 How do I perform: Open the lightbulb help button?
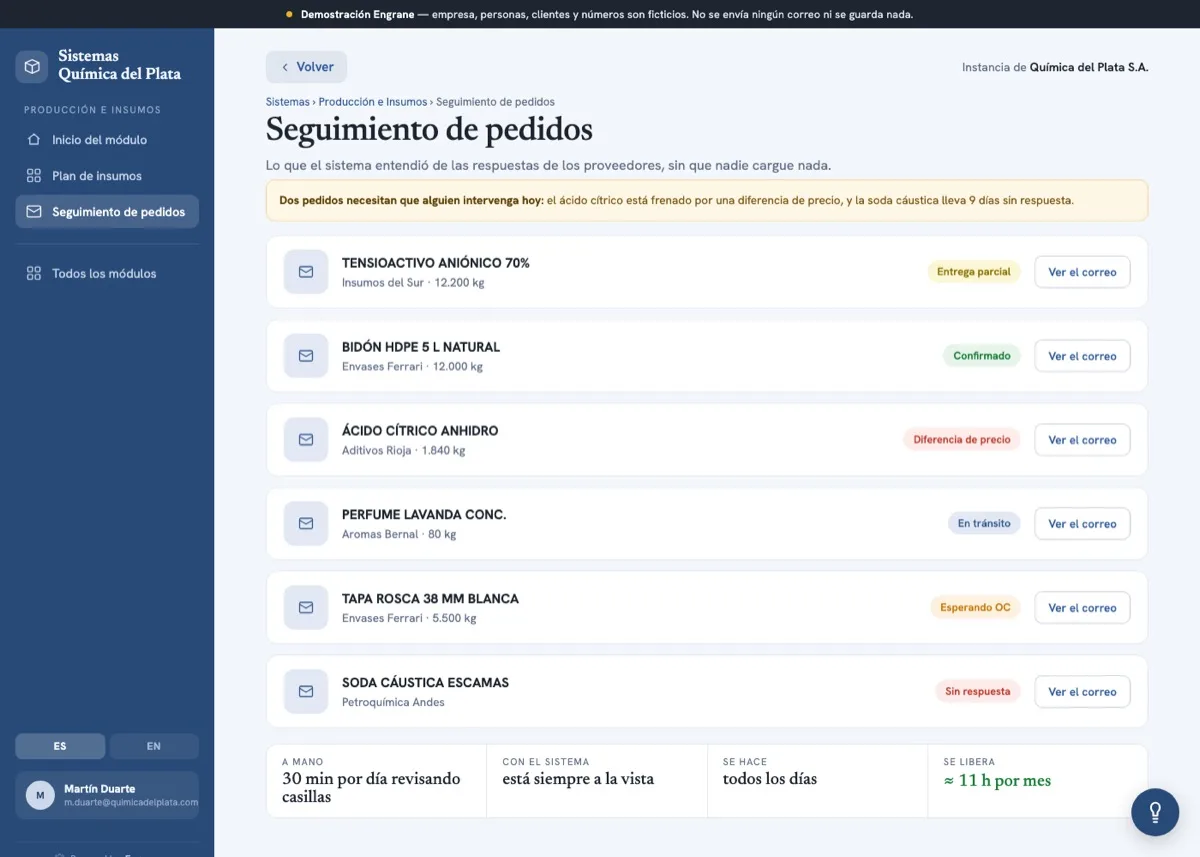click(x=1155, y=812)
